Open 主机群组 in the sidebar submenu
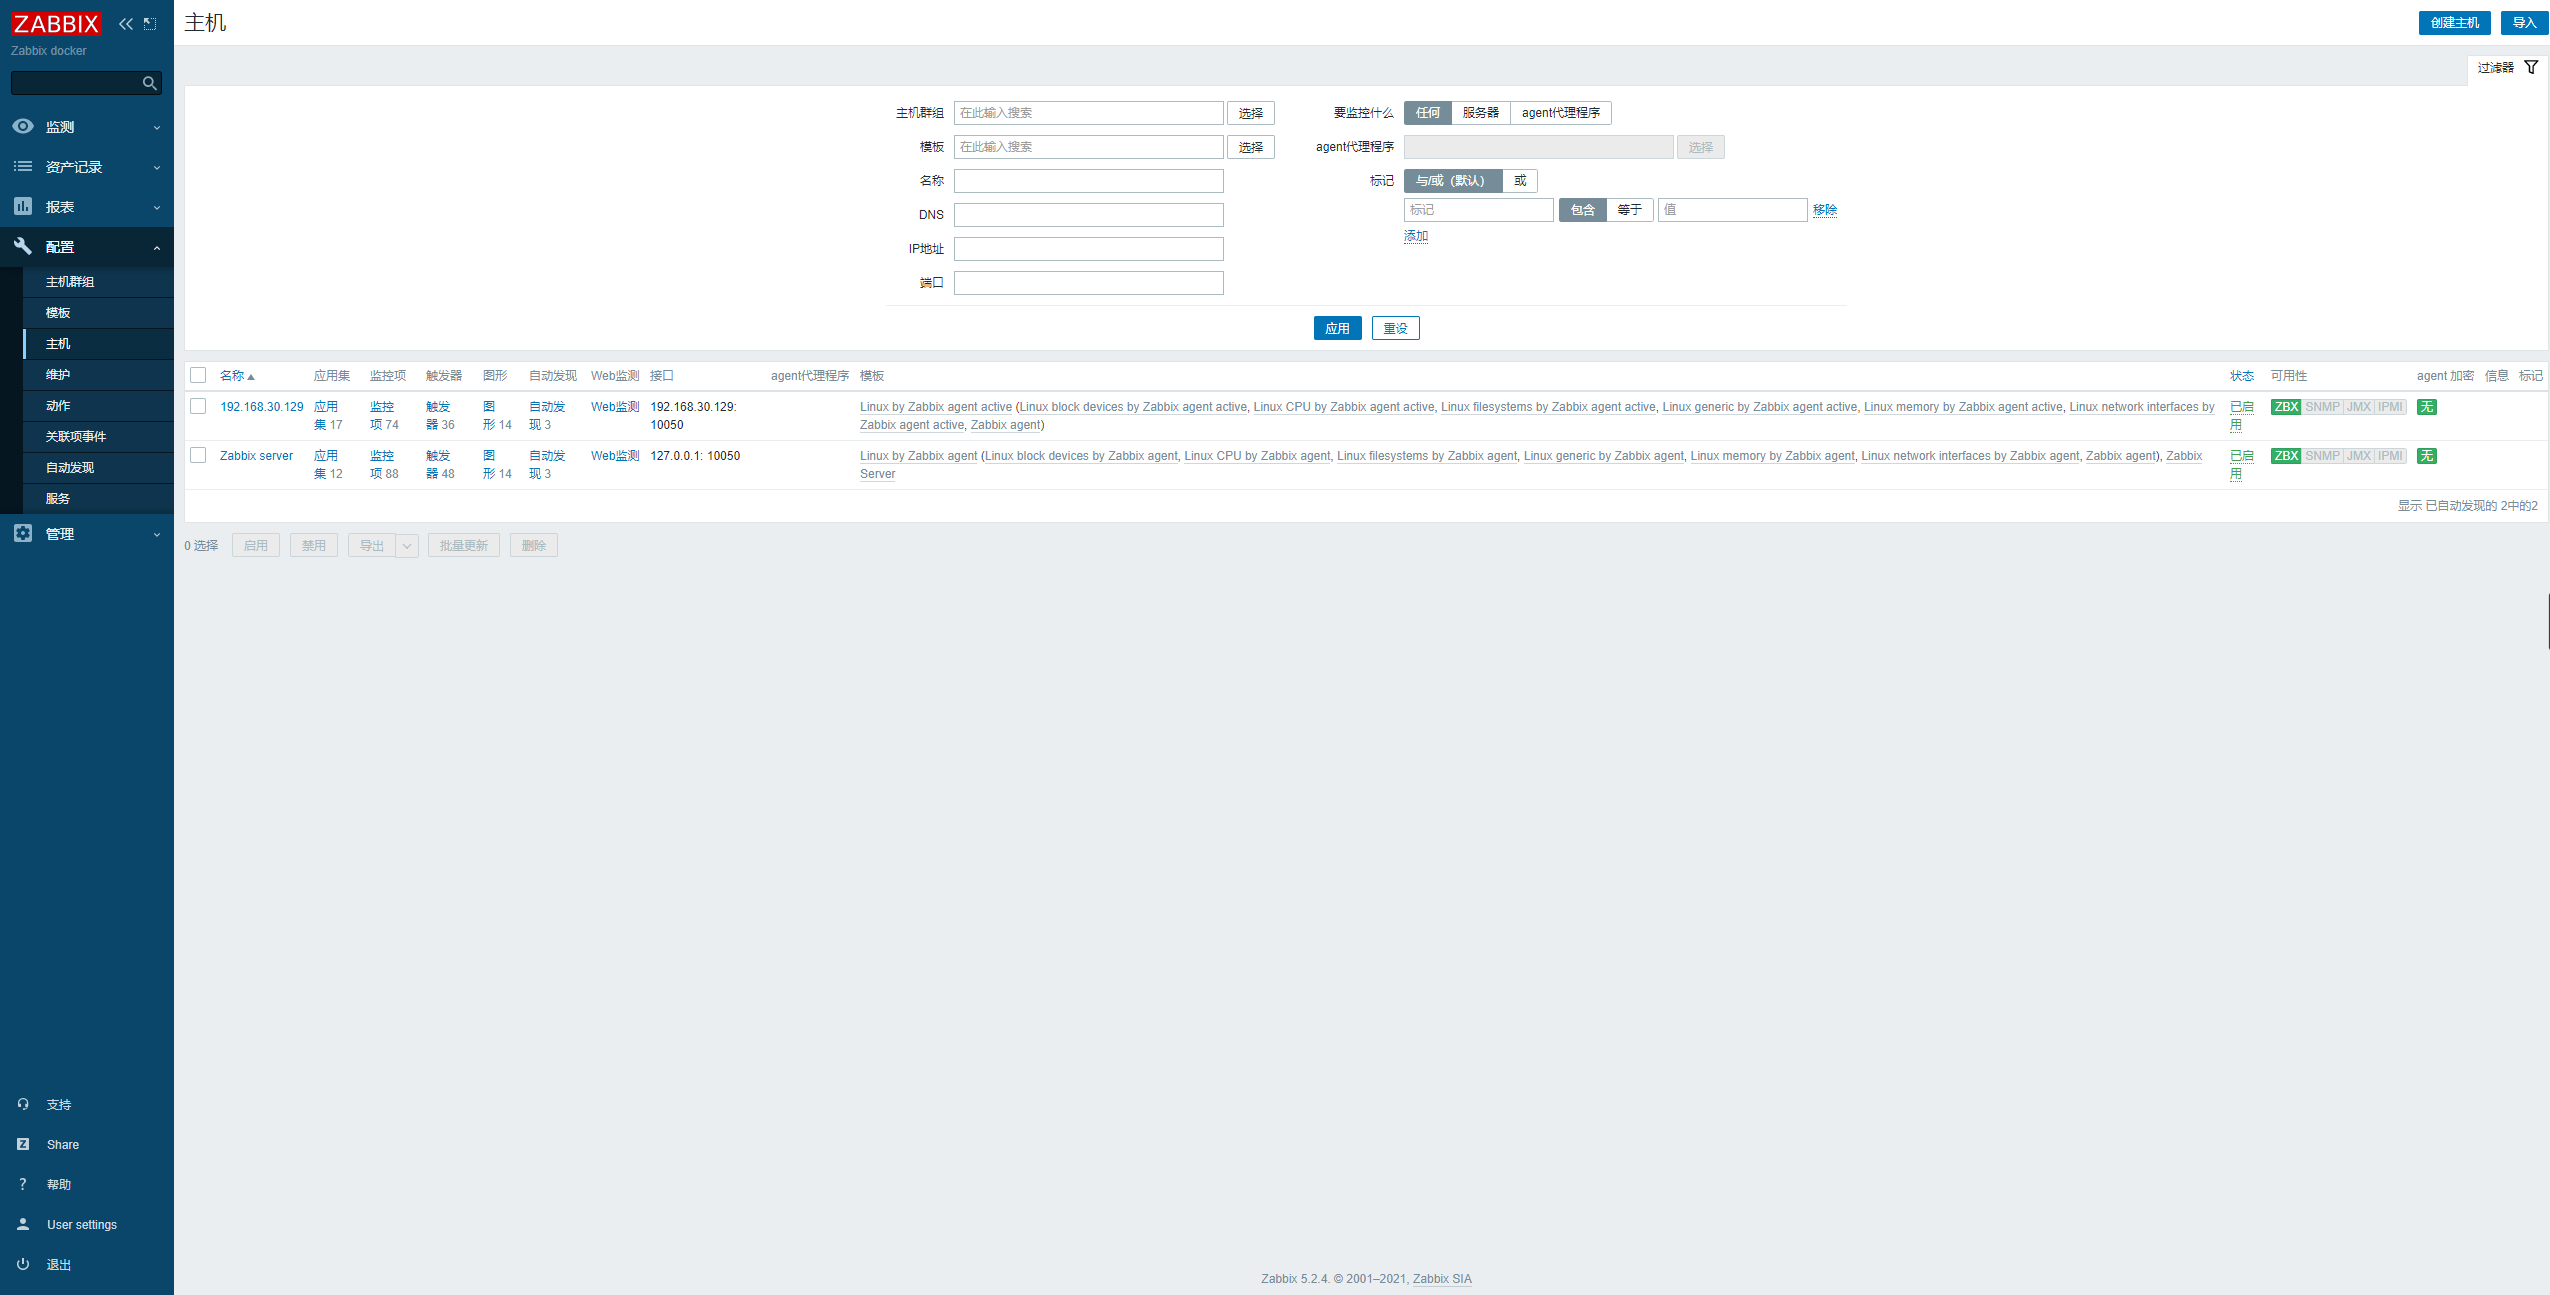2550x1295 pixels. (70, 282)
